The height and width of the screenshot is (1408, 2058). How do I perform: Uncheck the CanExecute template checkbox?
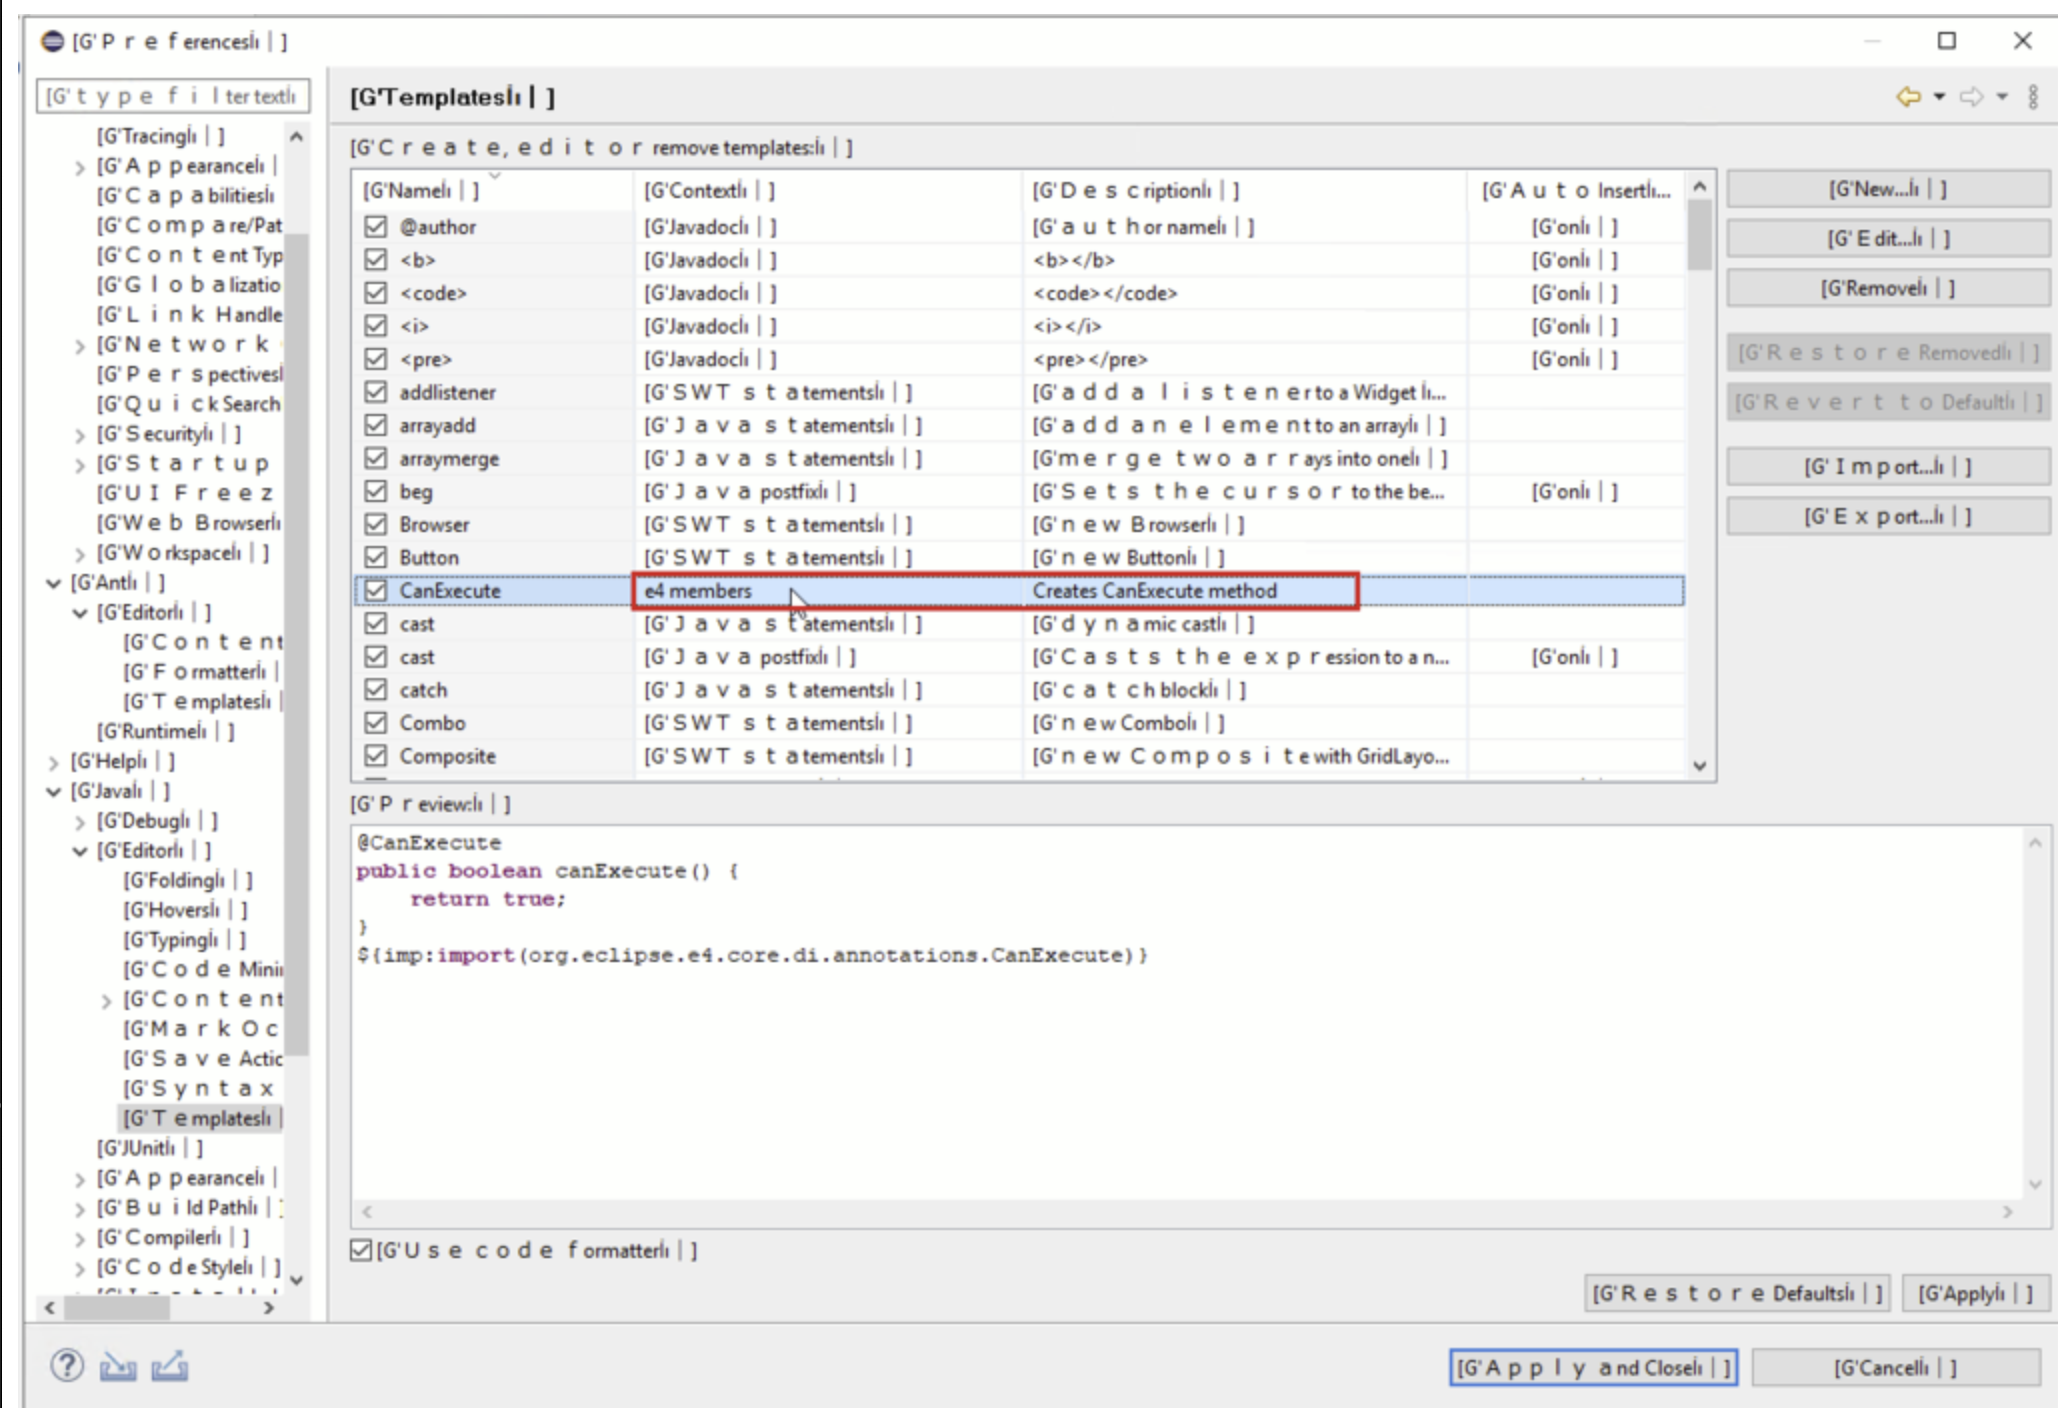coord(376,591)
